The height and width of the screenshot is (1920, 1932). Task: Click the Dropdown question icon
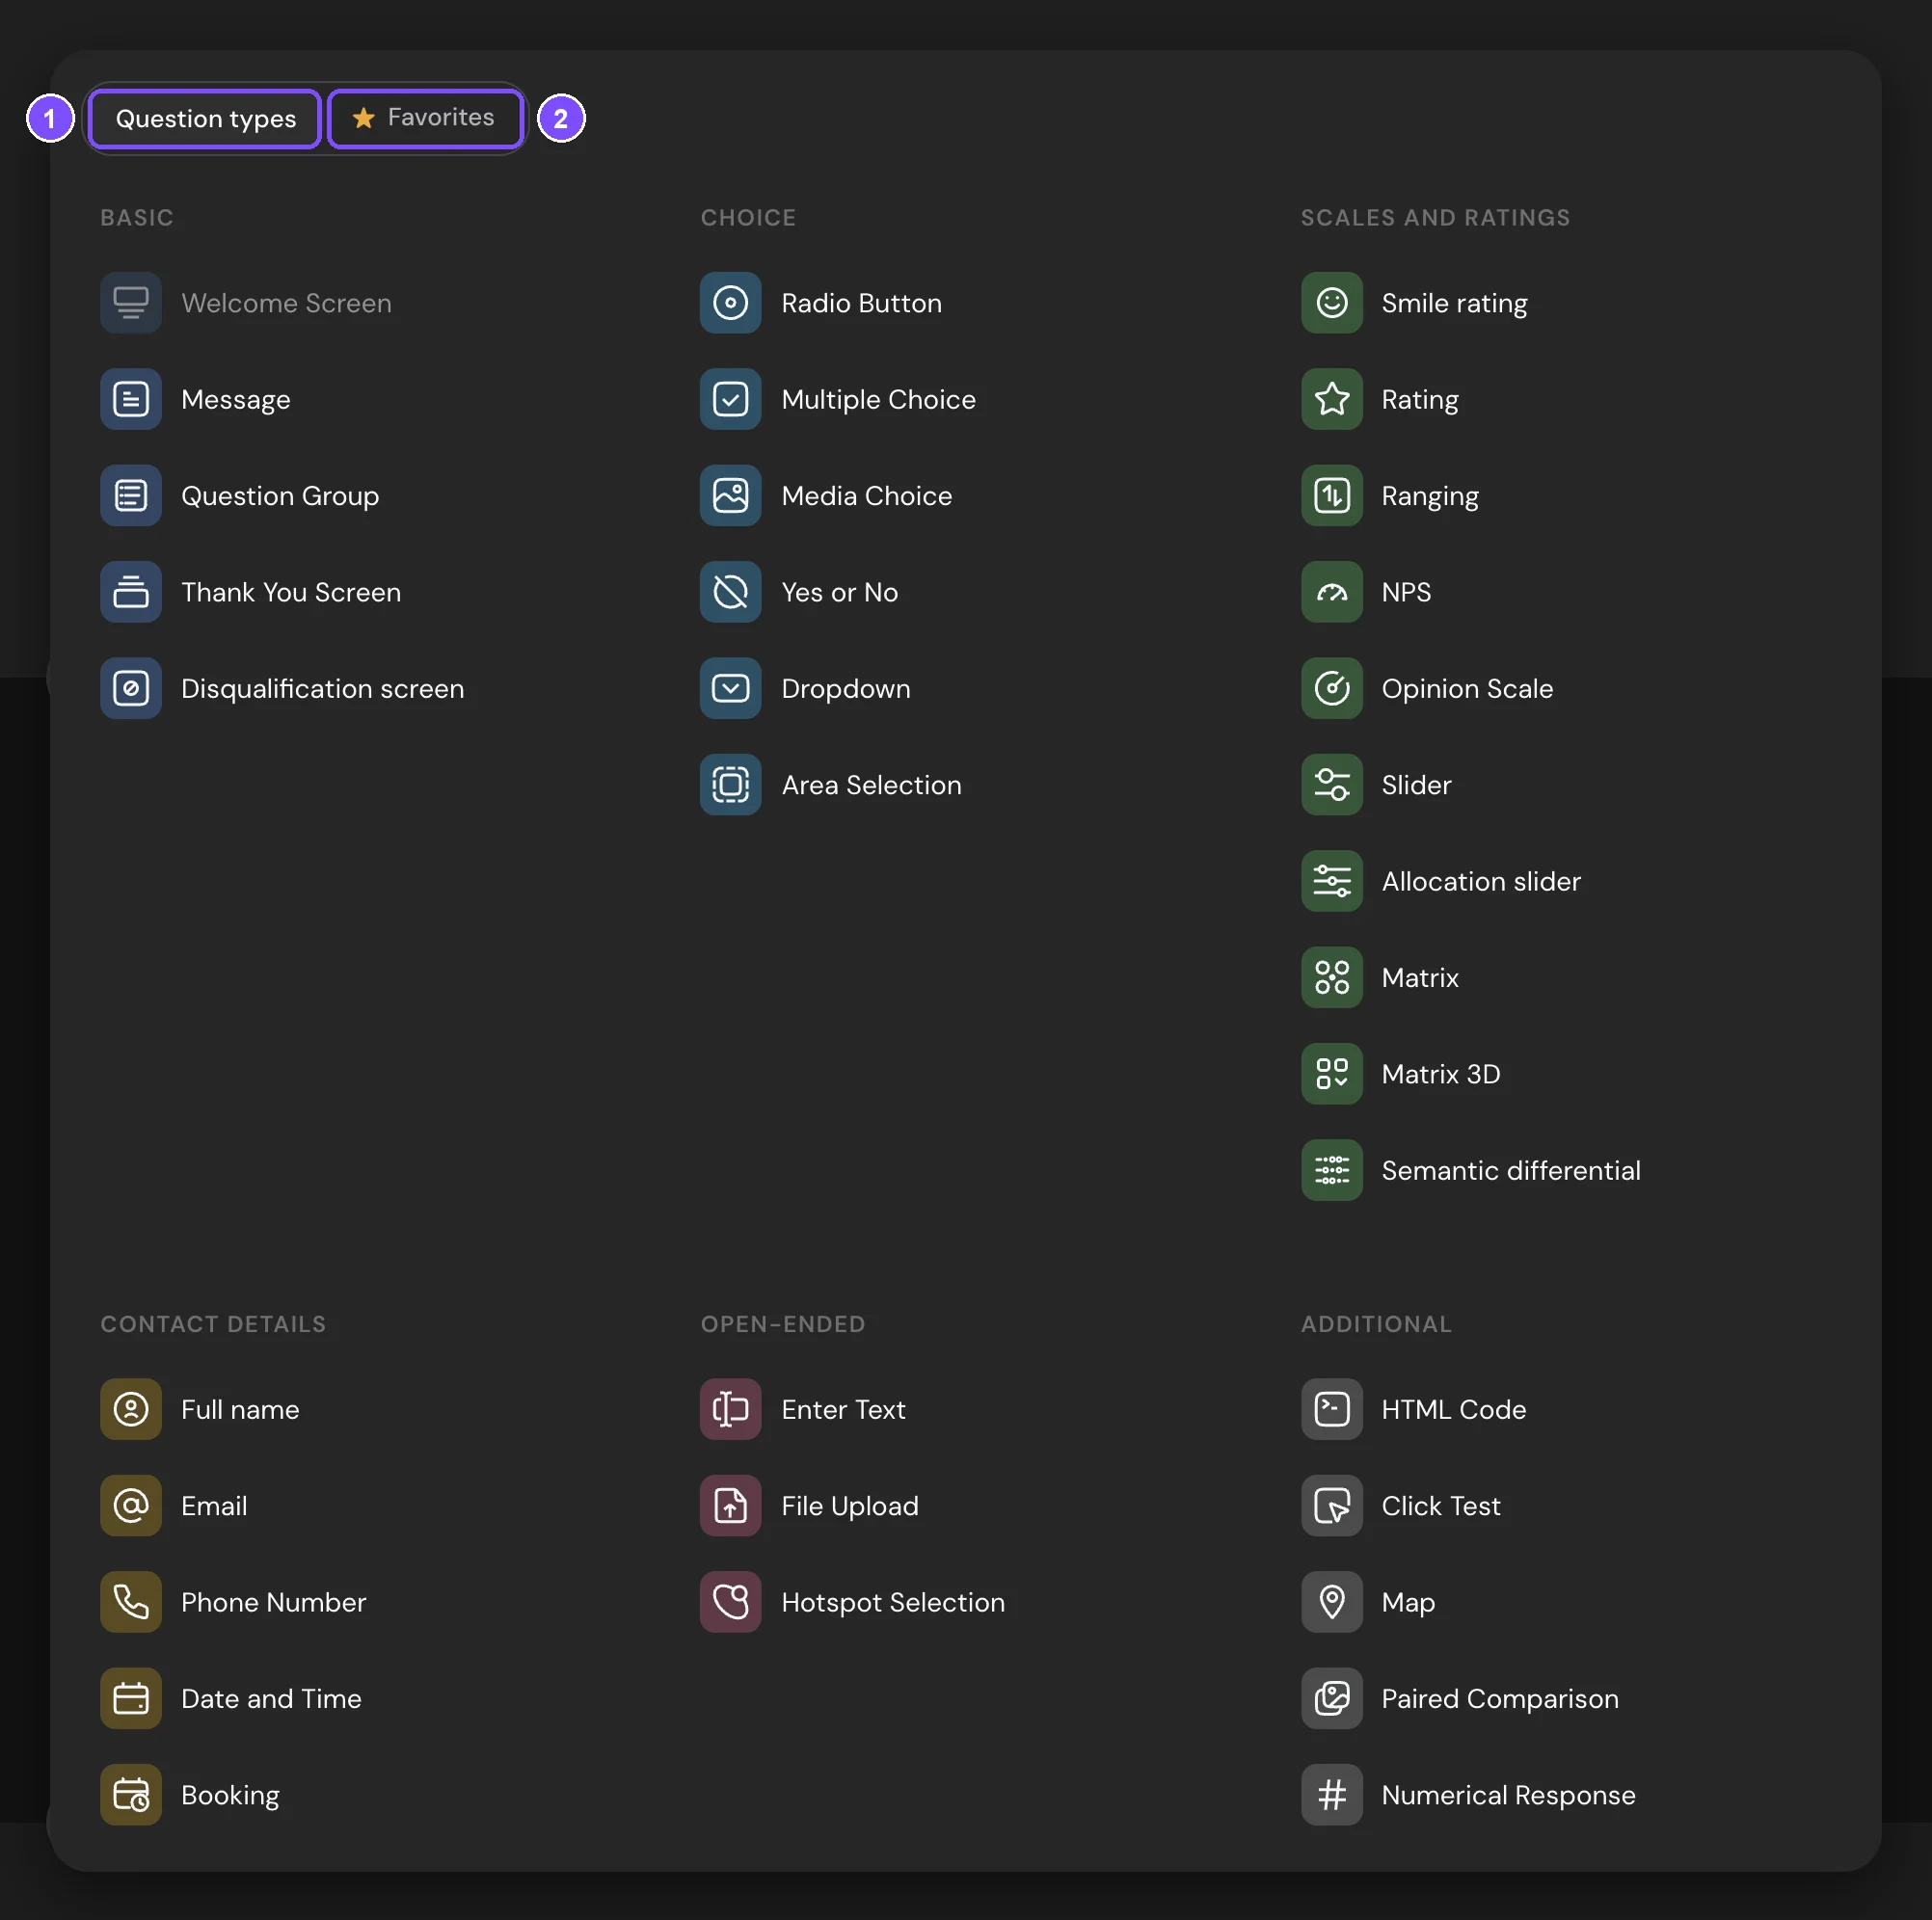731,688
